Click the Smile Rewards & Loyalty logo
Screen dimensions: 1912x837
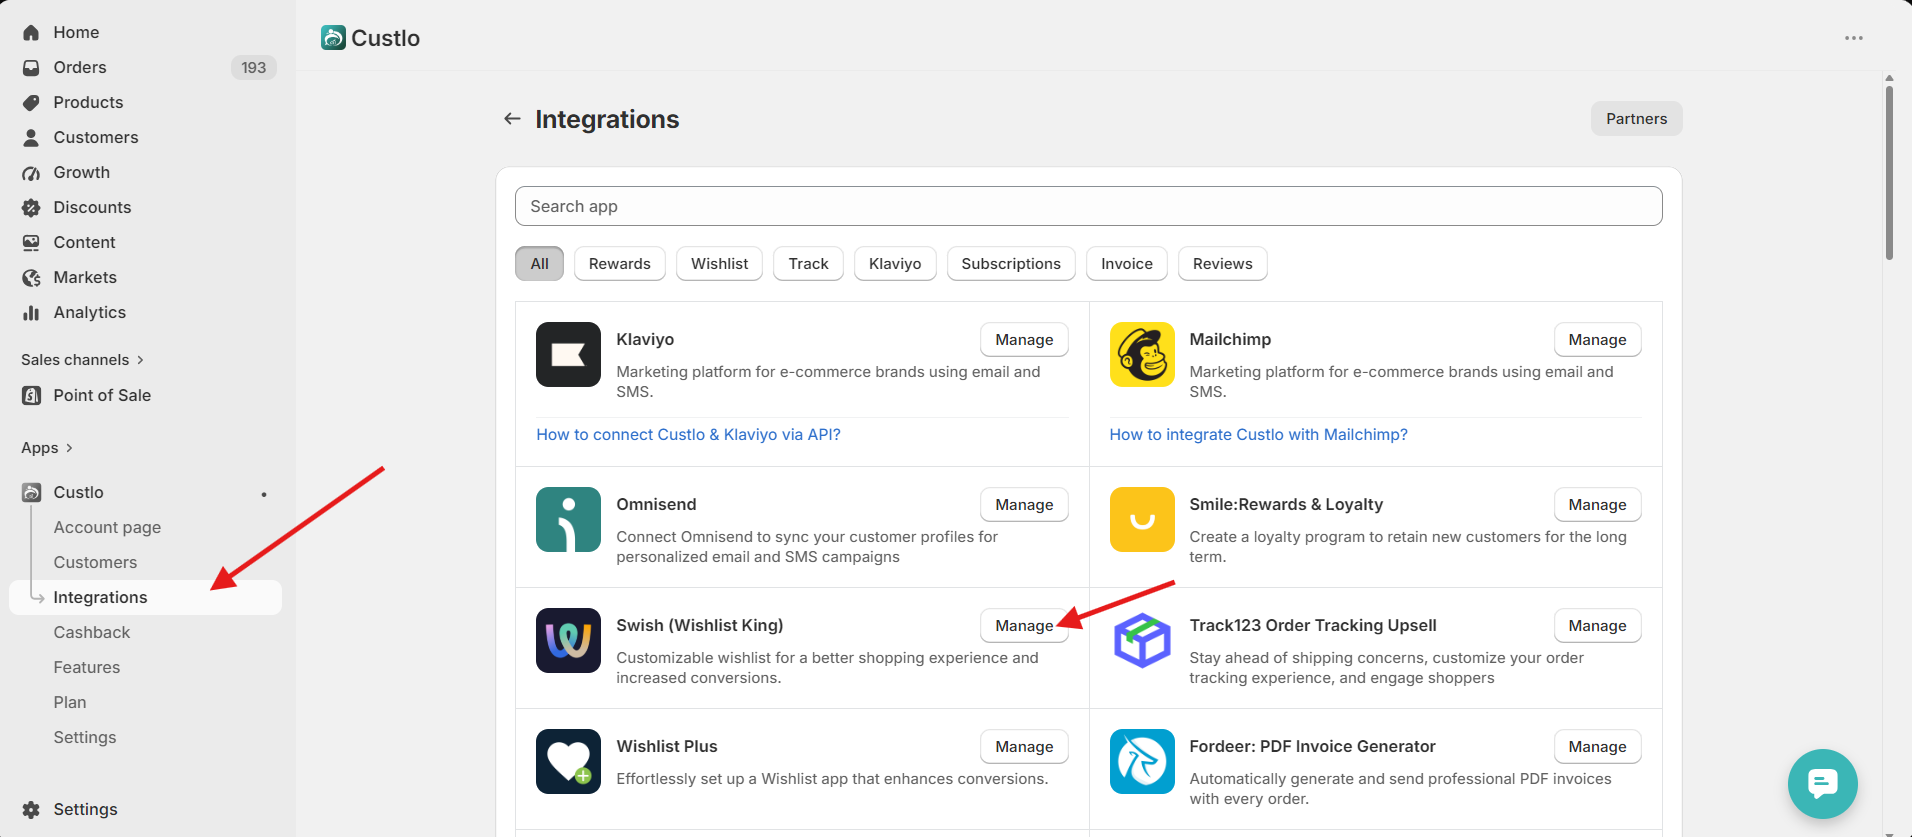pos(1142,519)
